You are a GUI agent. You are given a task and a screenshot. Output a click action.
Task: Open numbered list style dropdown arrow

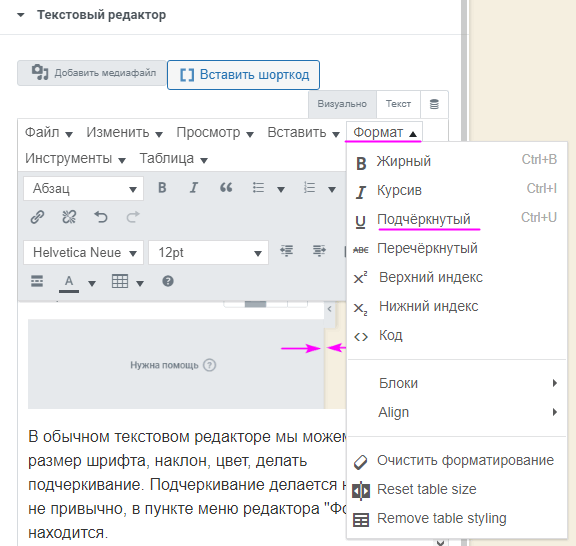point(332,190)
